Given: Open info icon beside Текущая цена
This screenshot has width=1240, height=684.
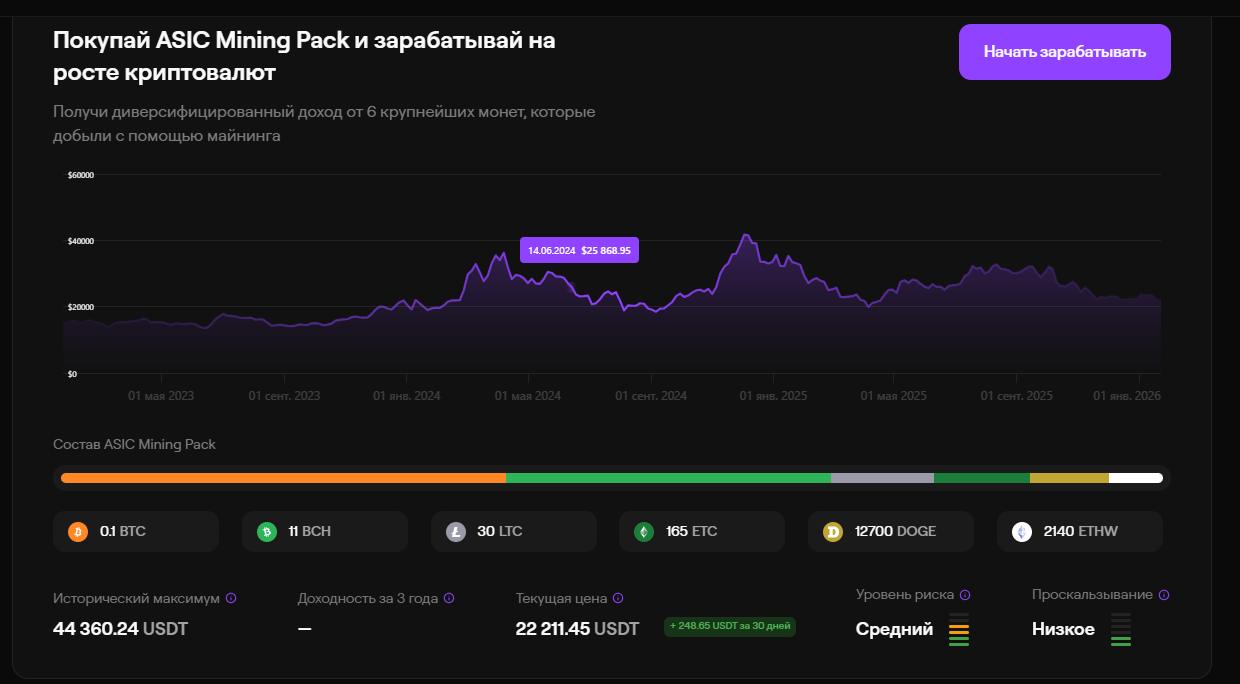Looking at the screenshot, I should [x=618, y=598].
